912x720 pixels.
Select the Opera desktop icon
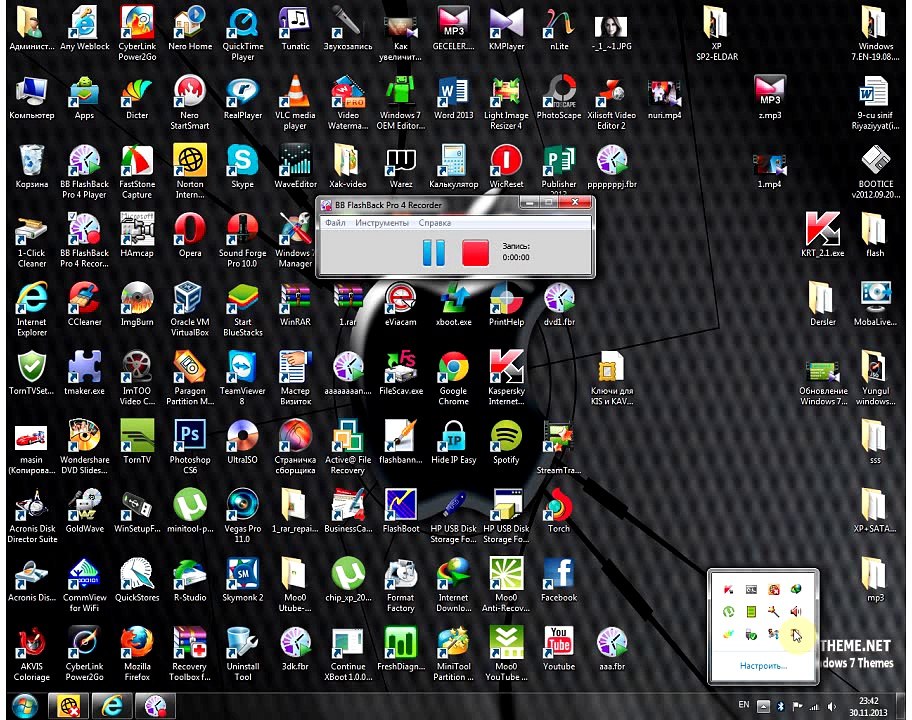click(x=190, y=236)
